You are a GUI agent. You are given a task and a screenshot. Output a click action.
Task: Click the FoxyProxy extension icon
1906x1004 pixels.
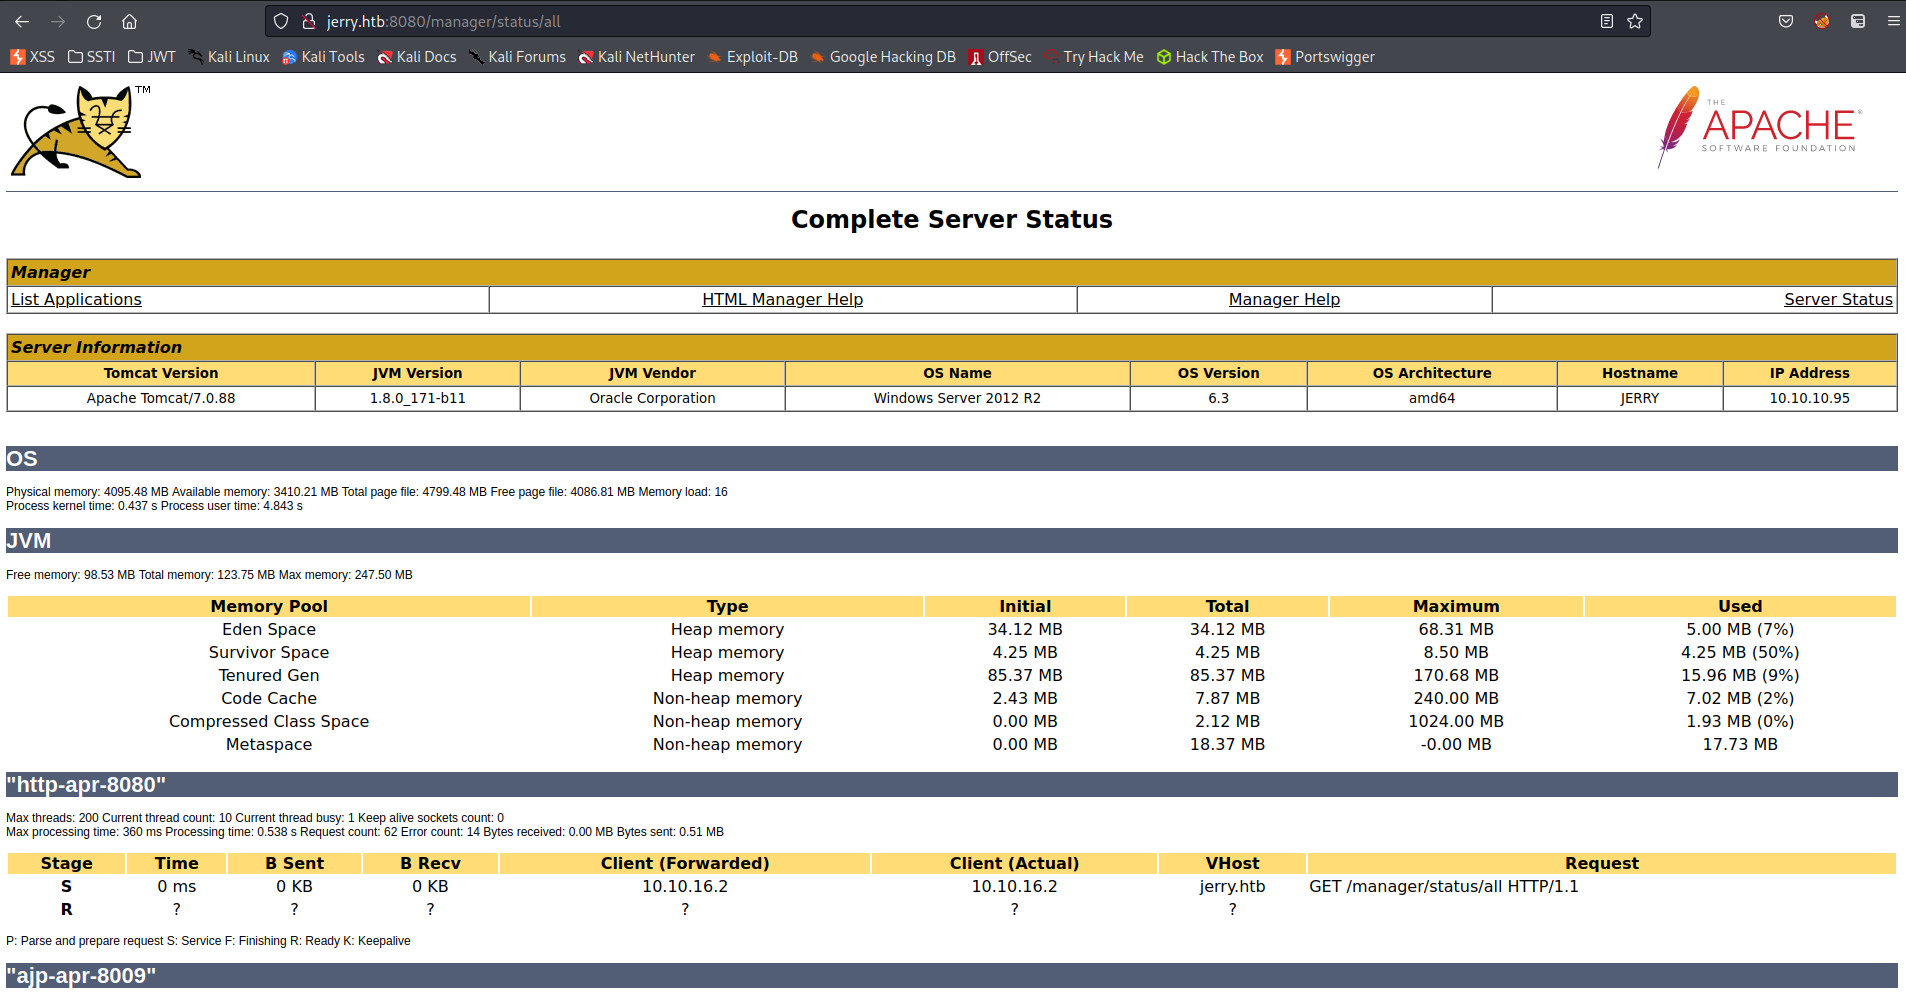tap(1822, 21)
